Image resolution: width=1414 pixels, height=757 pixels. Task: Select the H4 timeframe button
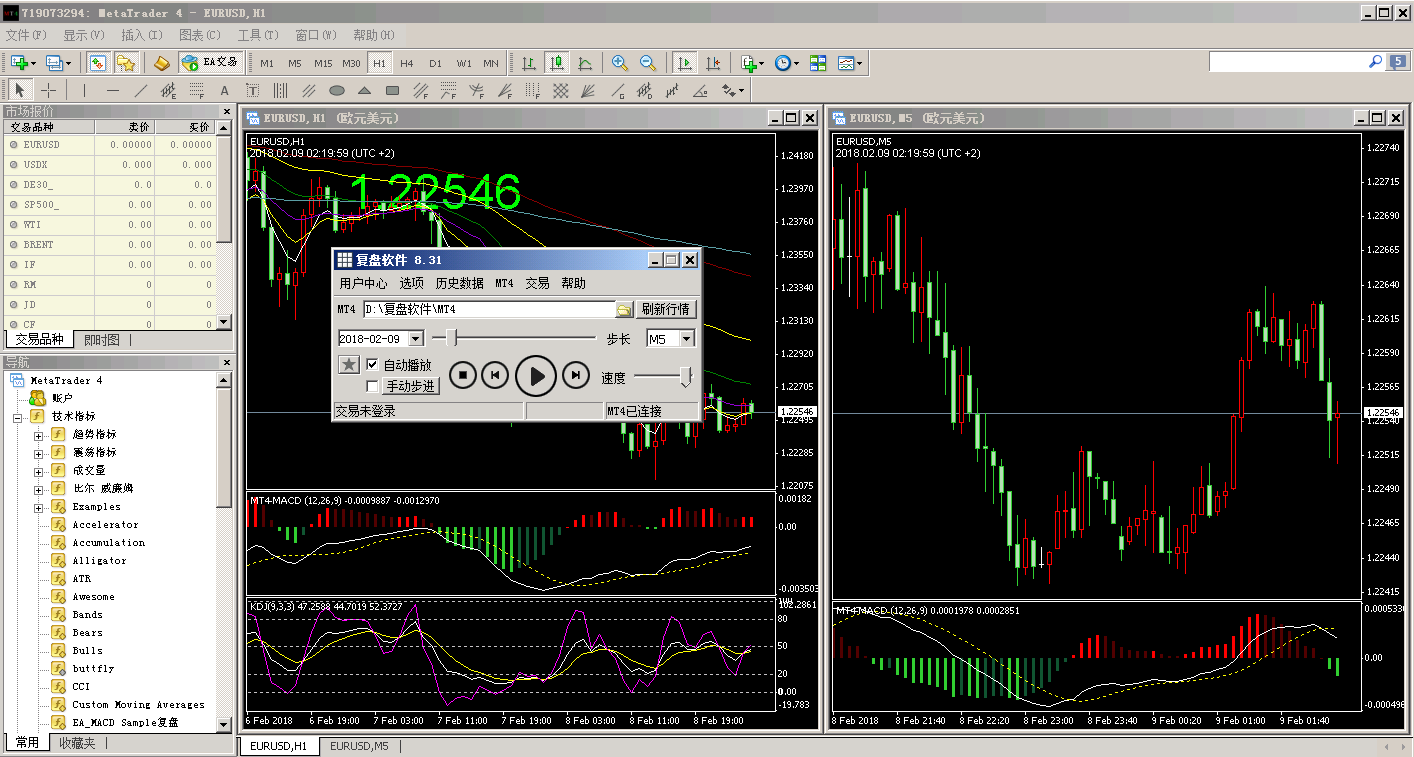click(407, 63)
